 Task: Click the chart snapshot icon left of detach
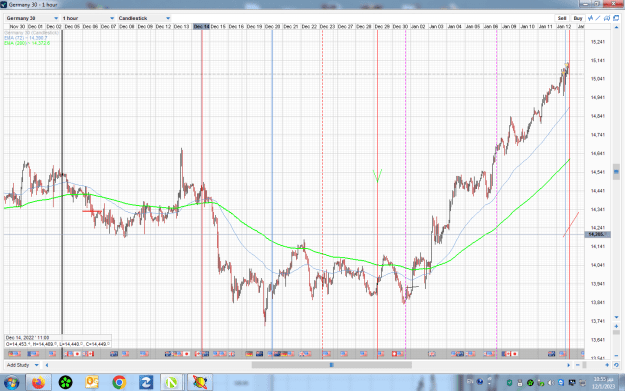607,18
